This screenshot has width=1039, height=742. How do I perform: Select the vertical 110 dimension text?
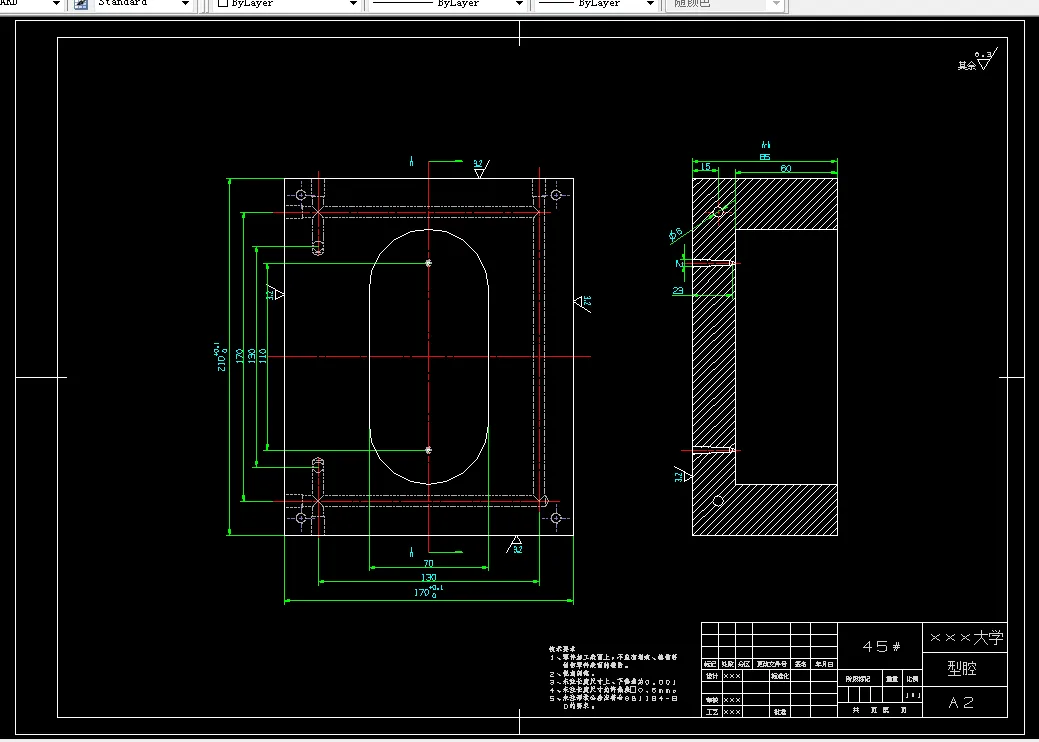point(262,356)
